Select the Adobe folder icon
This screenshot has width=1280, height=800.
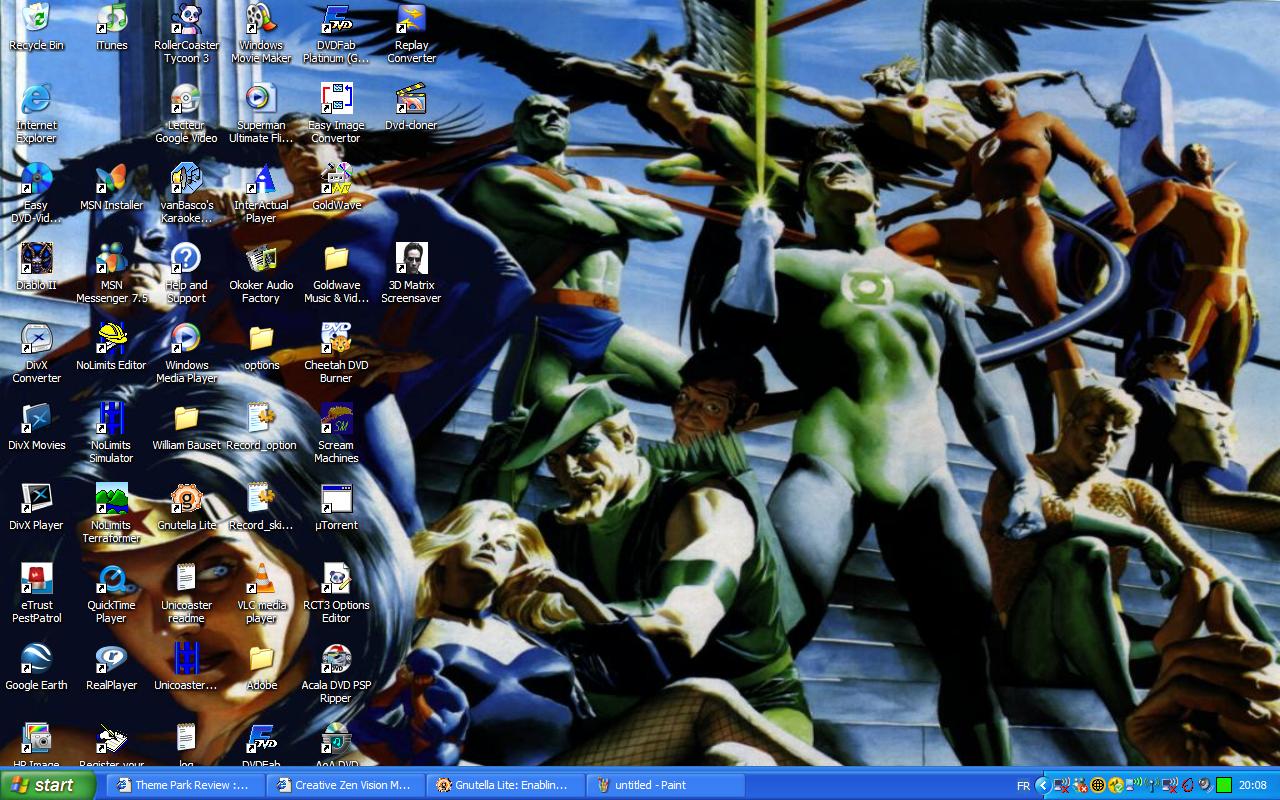pos(261,667)
